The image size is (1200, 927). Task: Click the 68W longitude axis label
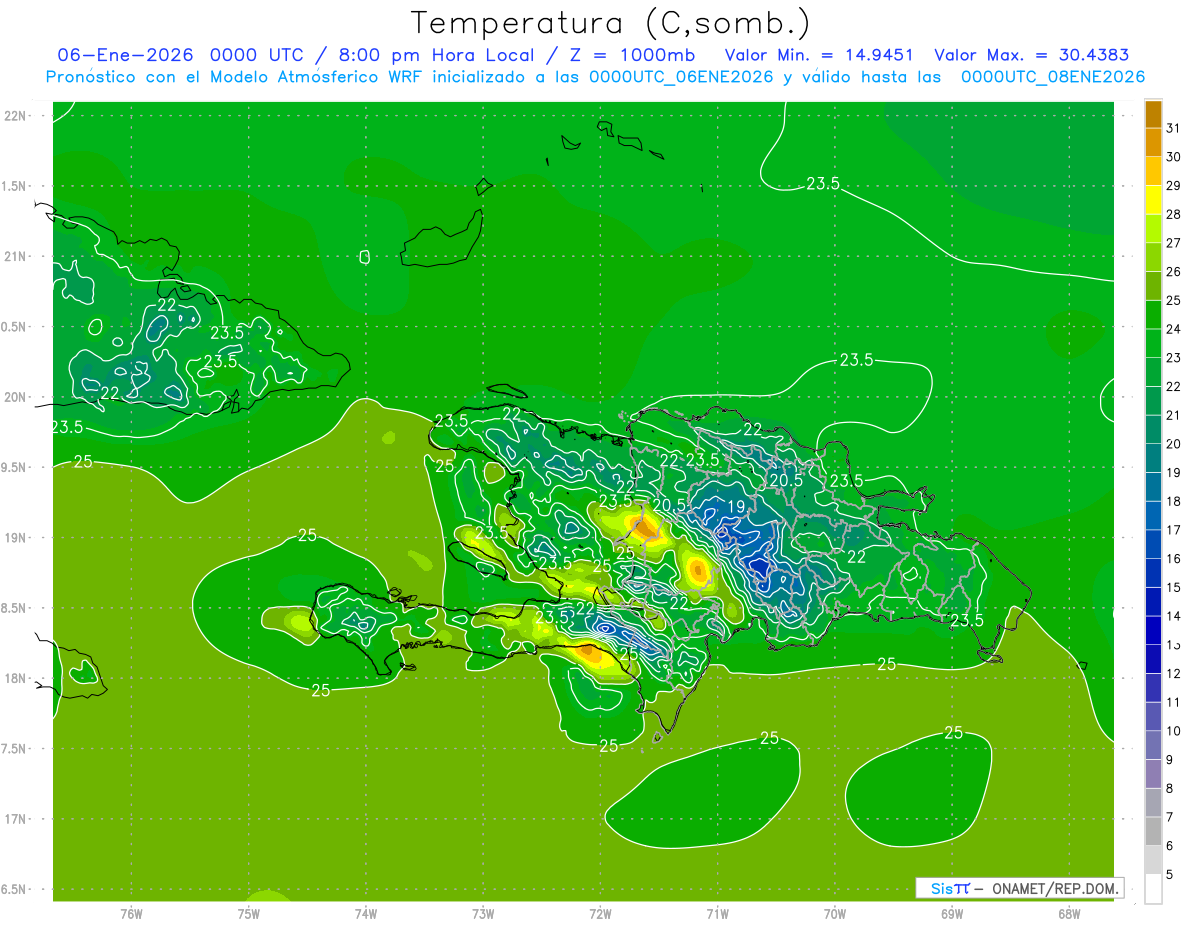[1069, 914]
